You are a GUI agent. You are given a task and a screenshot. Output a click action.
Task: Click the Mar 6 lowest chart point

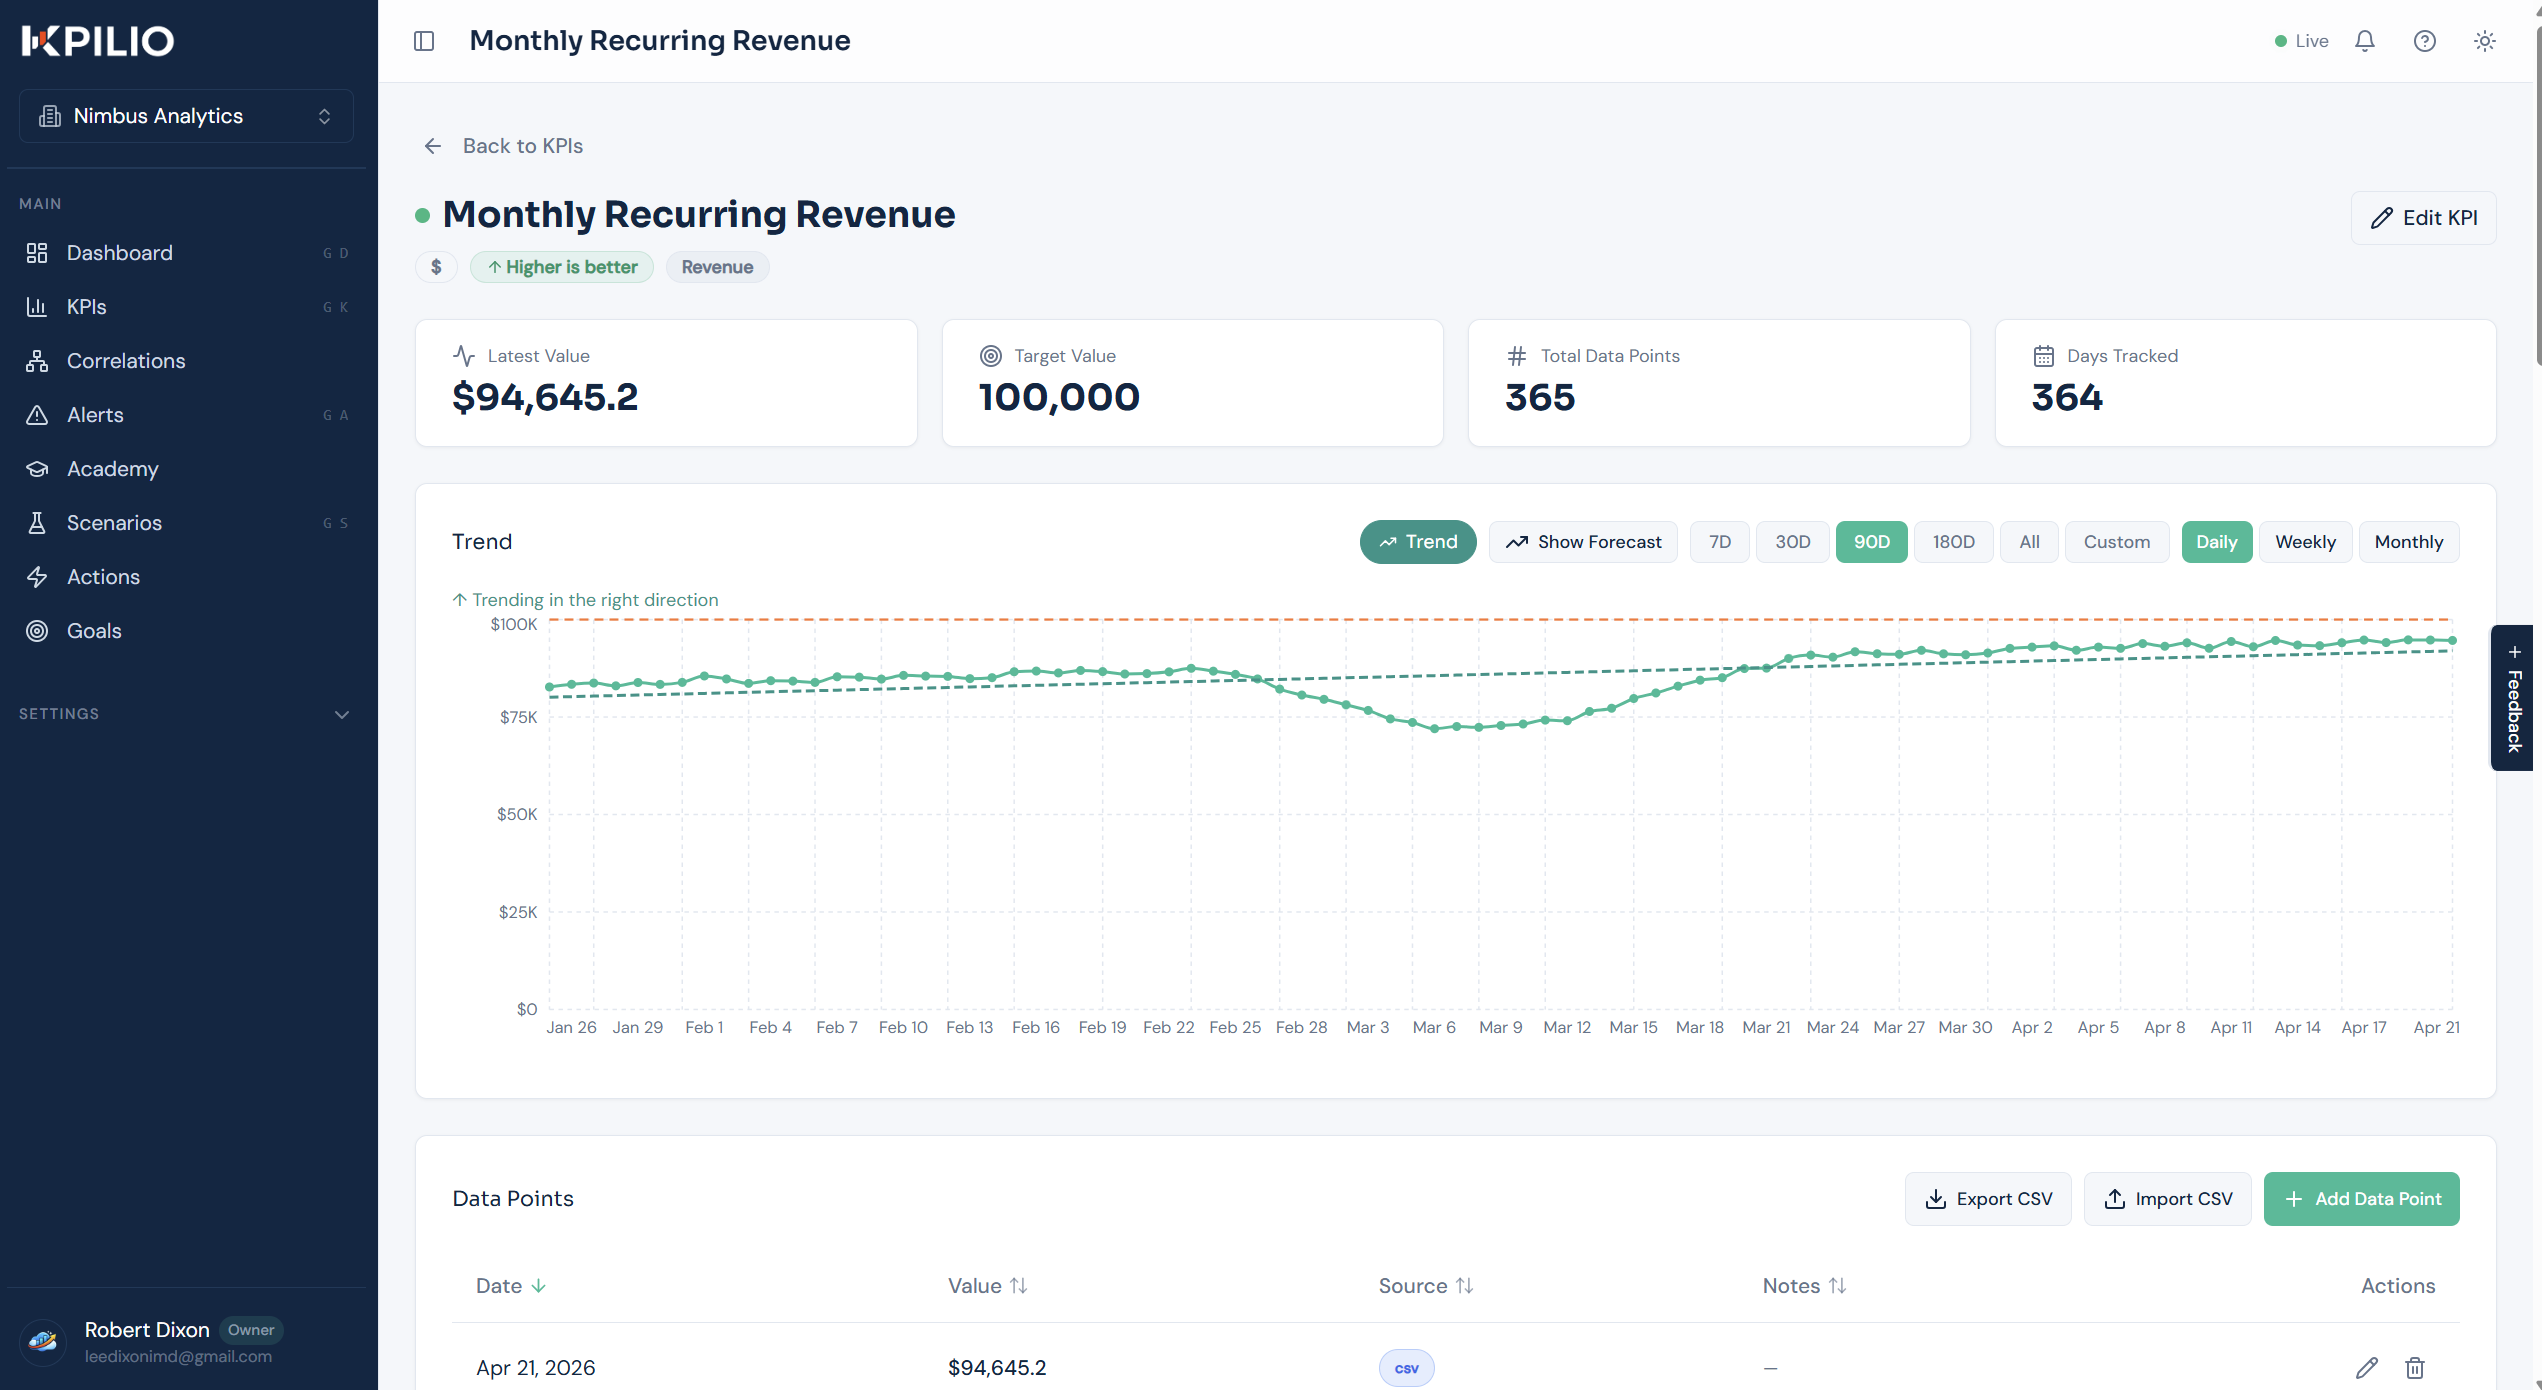(x=1435, y=729)
